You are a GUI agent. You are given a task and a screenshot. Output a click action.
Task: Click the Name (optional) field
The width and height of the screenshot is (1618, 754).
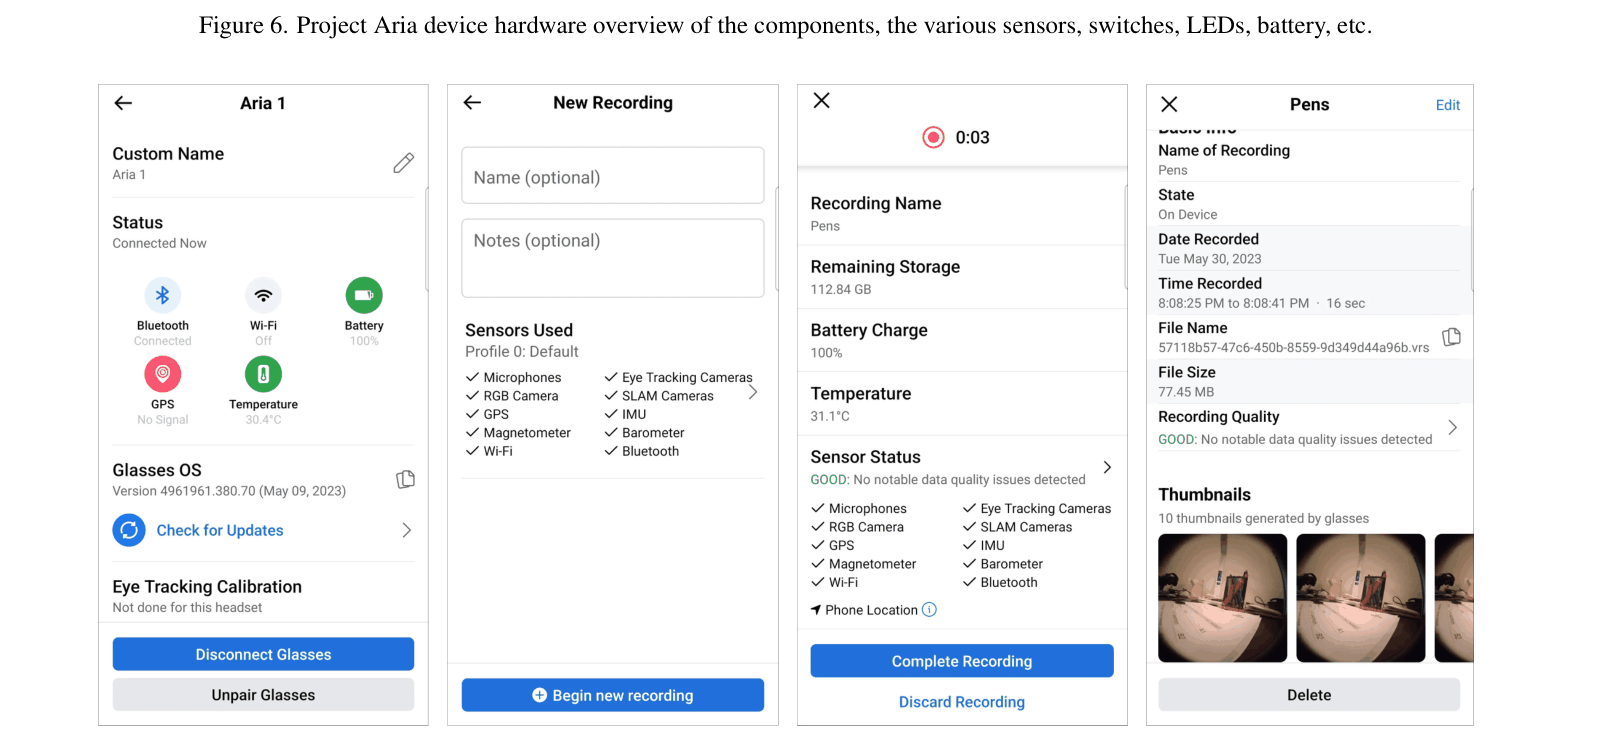coord(612,176)
